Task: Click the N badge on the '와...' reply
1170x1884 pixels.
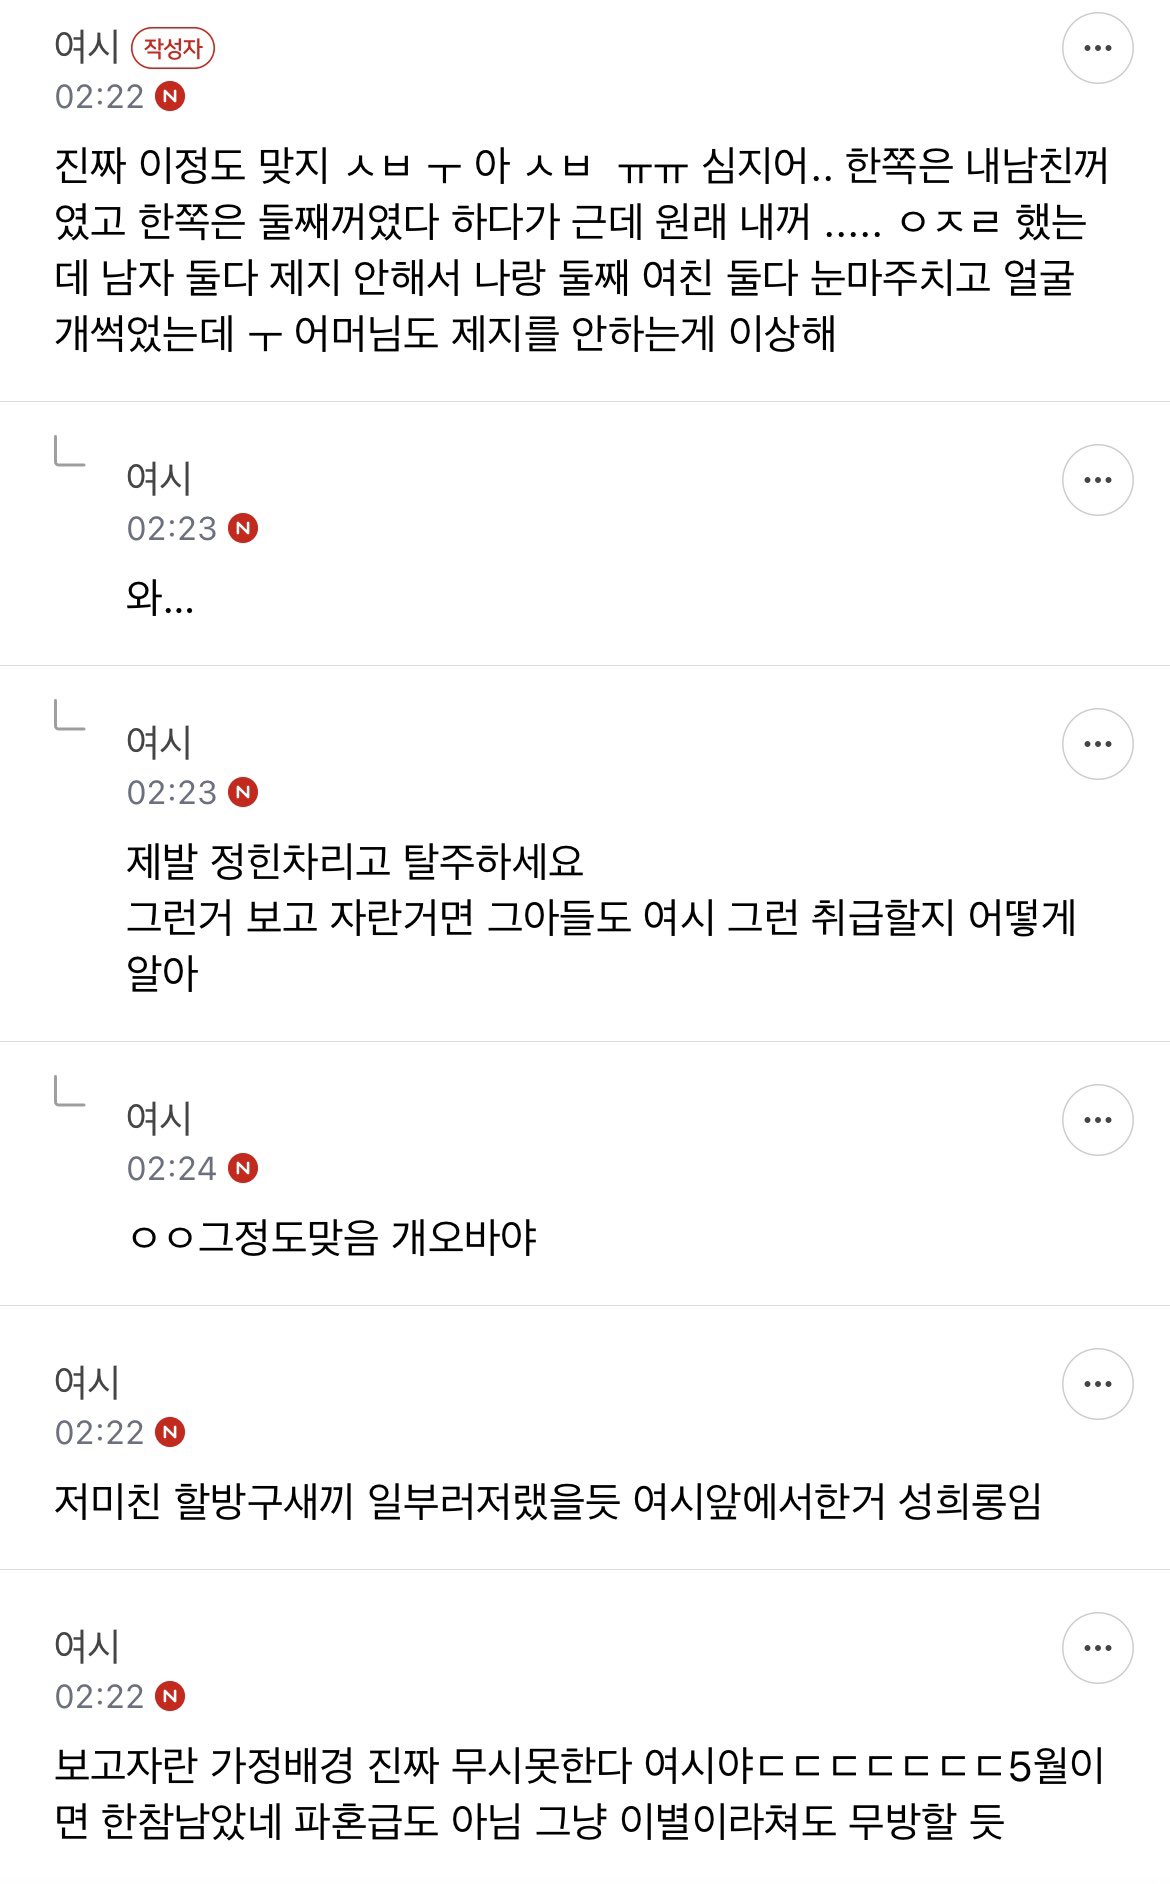Action: pyautogui.click(x=243, y=528)
